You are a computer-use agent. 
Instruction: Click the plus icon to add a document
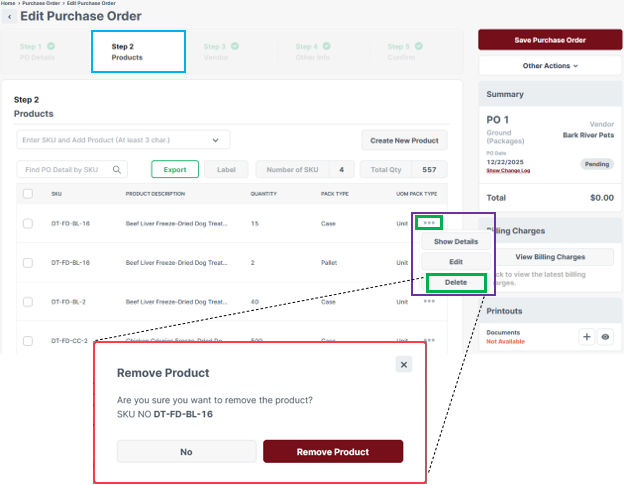coord(587,337)
